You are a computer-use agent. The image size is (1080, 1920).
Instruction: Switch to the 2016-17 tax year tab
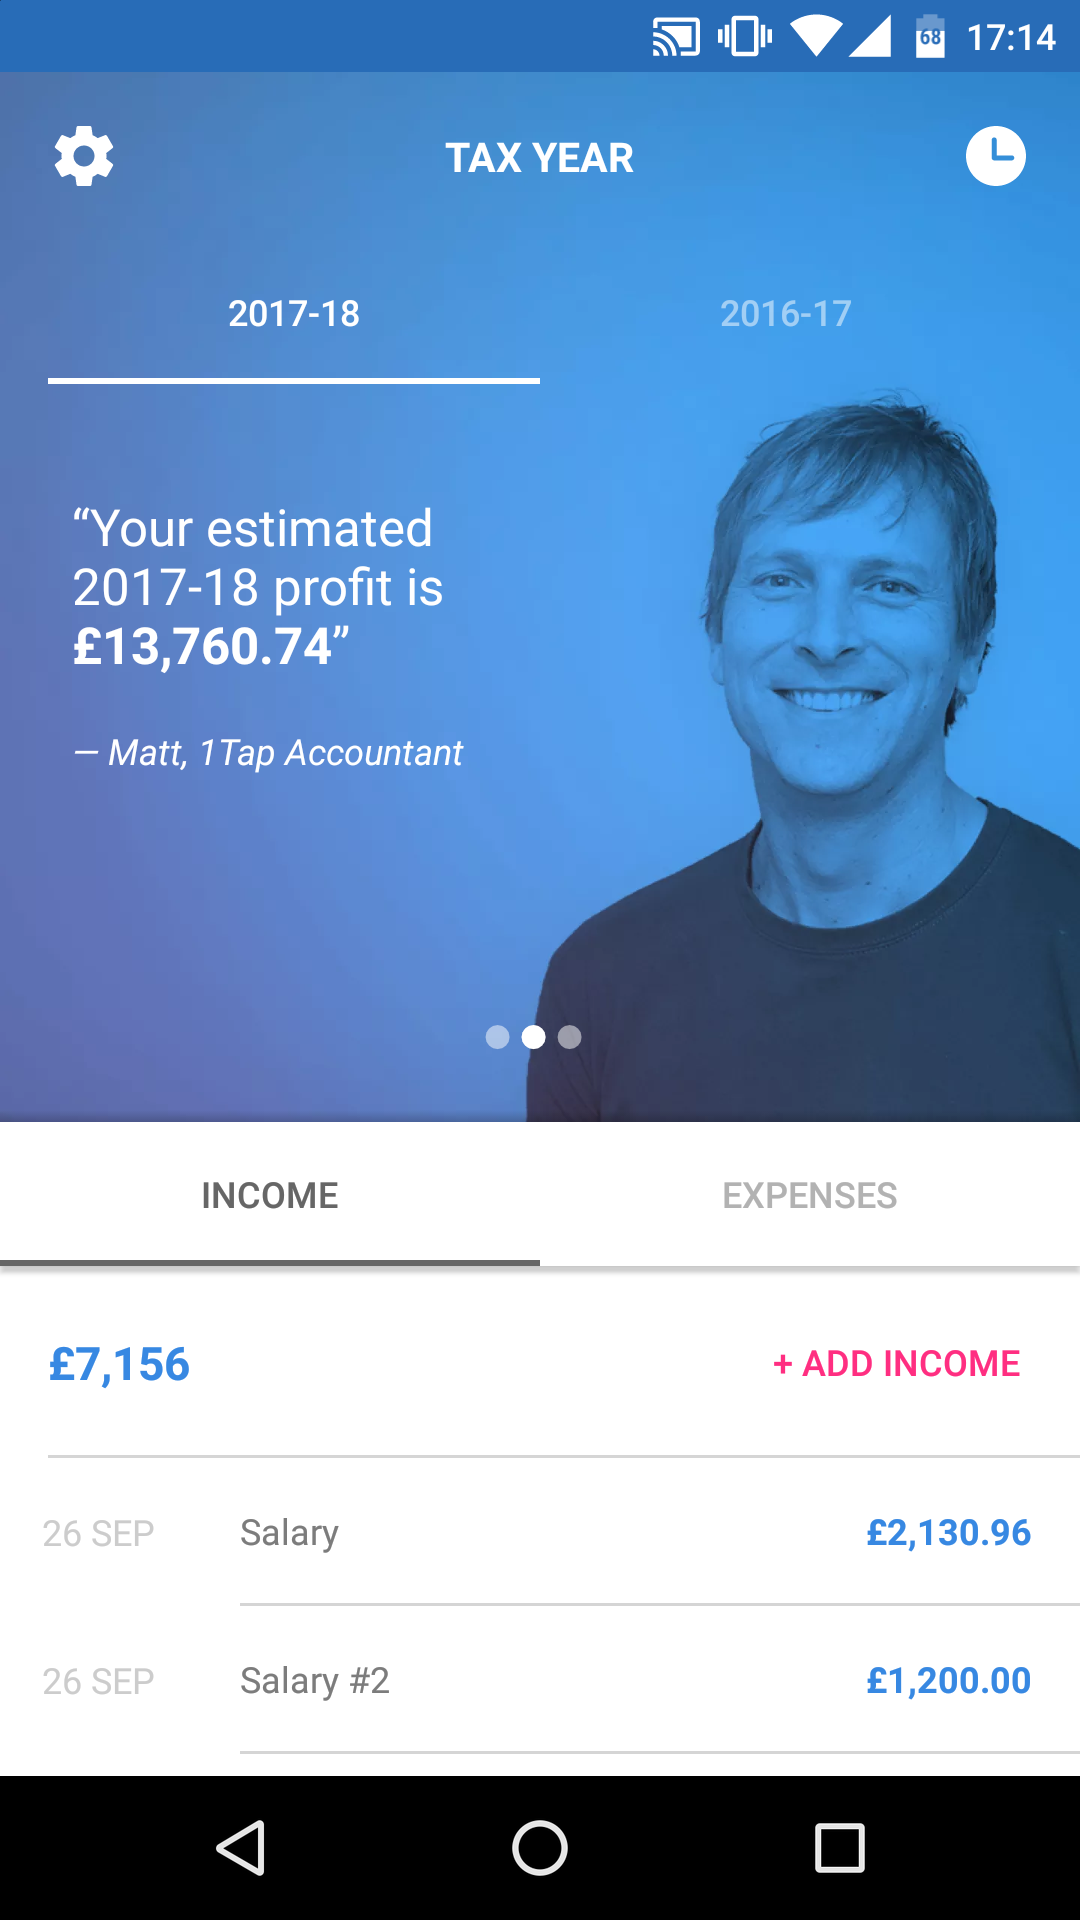[x=786, y=314]
